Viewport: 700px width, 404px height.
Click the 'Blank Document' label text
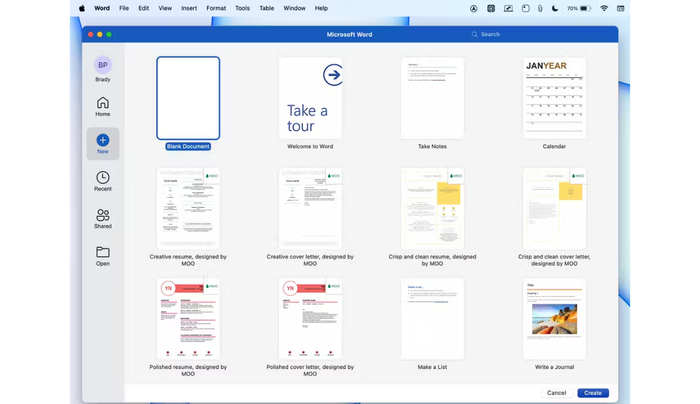pyautogui.click(x=188, y=146)
